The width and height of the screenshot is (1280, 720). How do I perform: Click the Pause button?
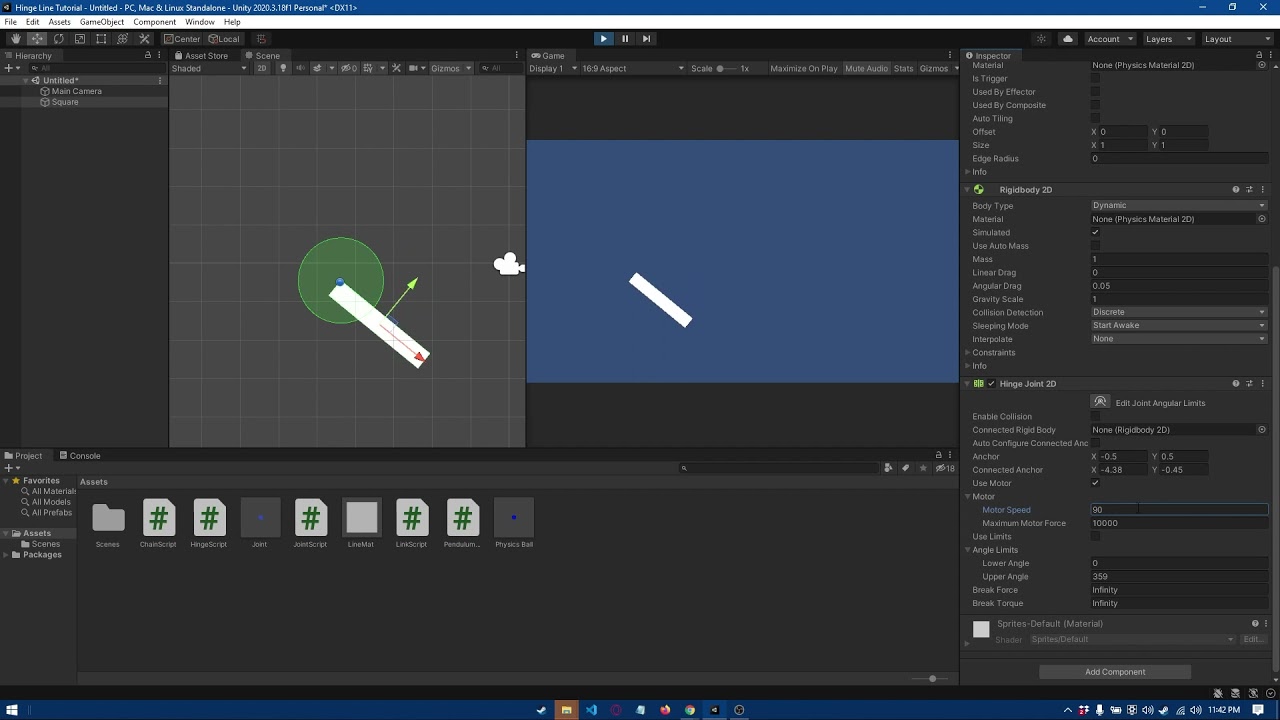coord(625,39)
